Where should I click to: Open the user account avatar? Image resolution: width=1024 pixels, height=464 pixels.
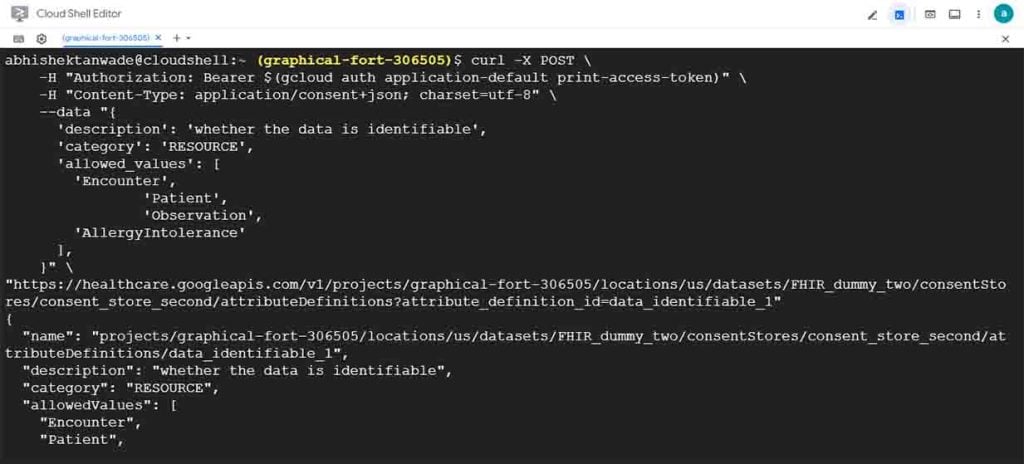[x=1004, y=14]
